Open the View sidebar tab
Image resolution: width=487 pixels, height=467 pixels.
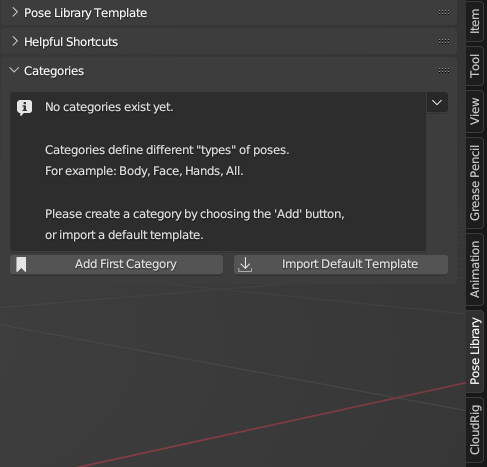point(475,111)
